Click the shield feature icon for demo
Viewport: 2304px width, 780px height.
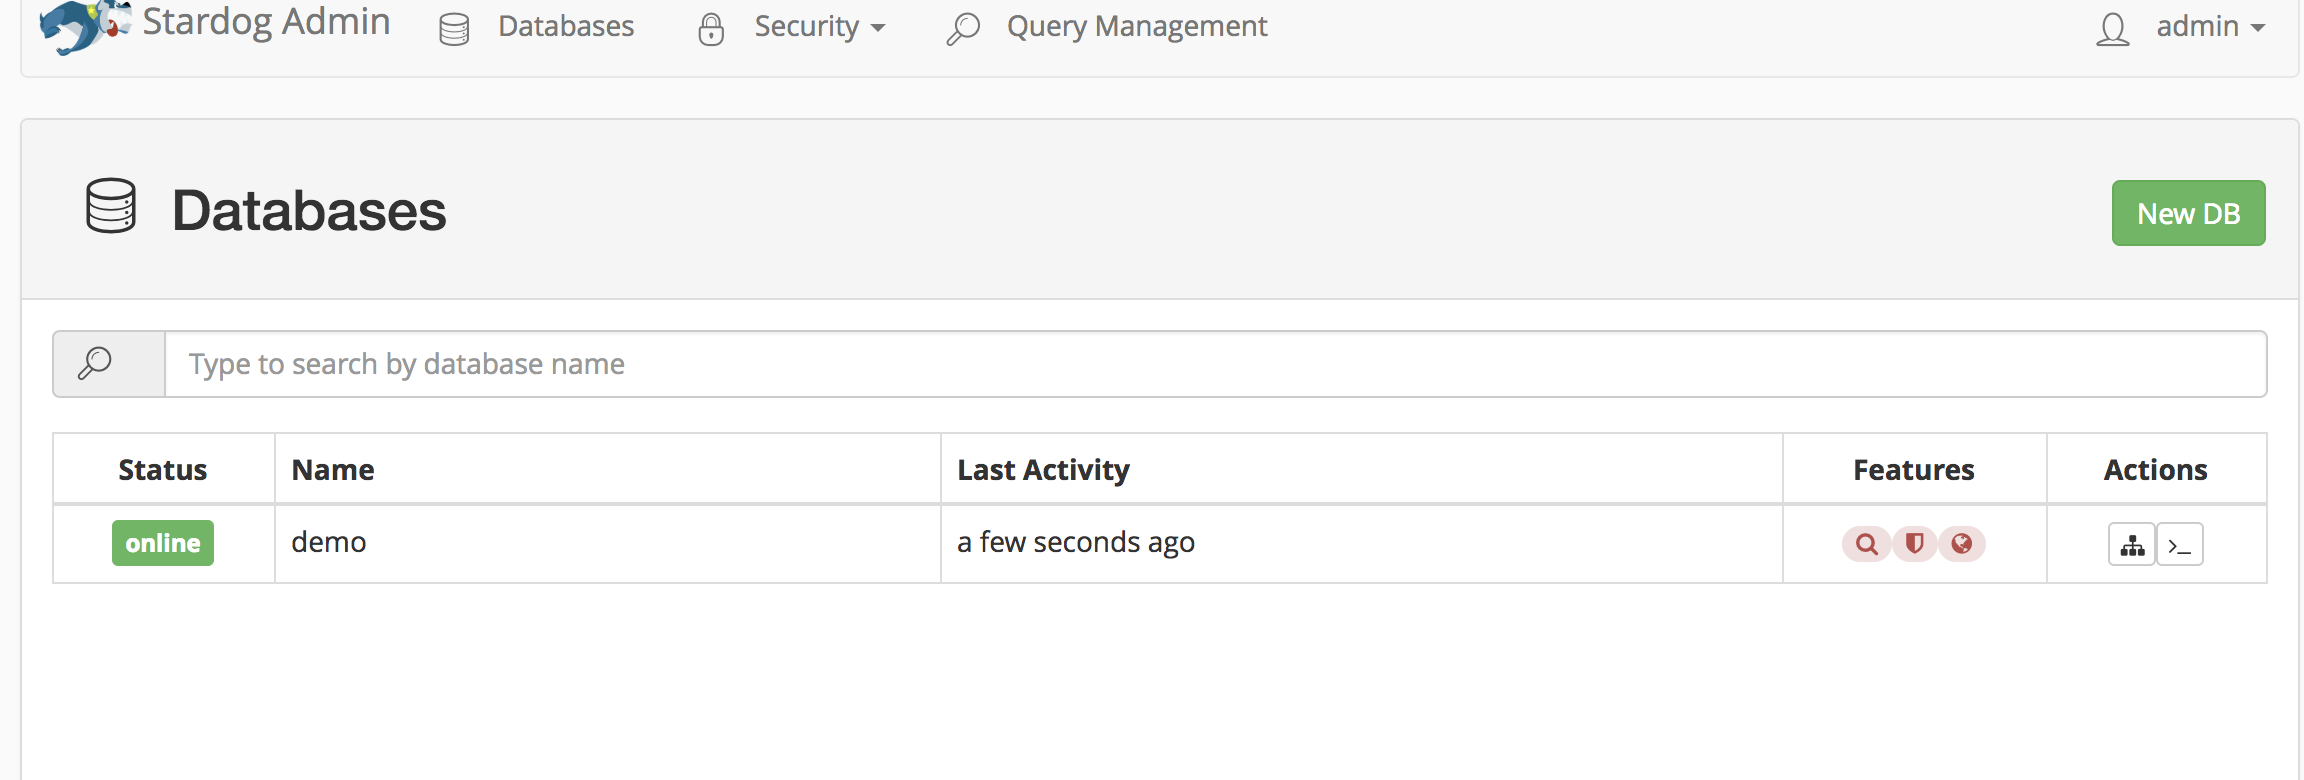(1914, 544)
